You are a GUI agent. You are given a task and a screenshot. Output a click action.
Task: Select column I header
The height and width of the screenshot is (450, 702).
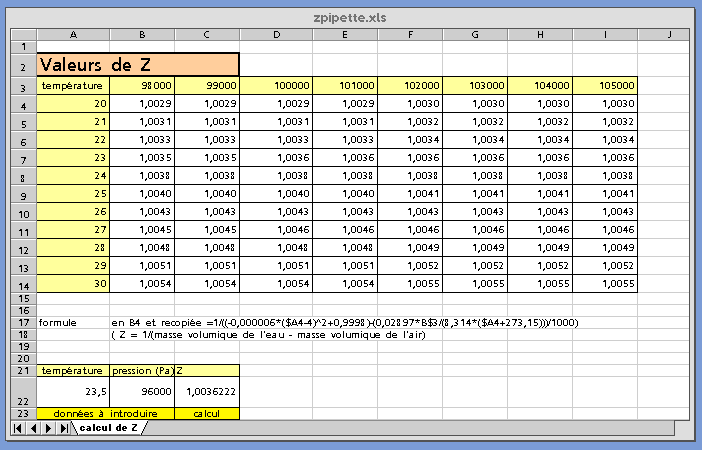pyautogui.click(x=604, y=34)
